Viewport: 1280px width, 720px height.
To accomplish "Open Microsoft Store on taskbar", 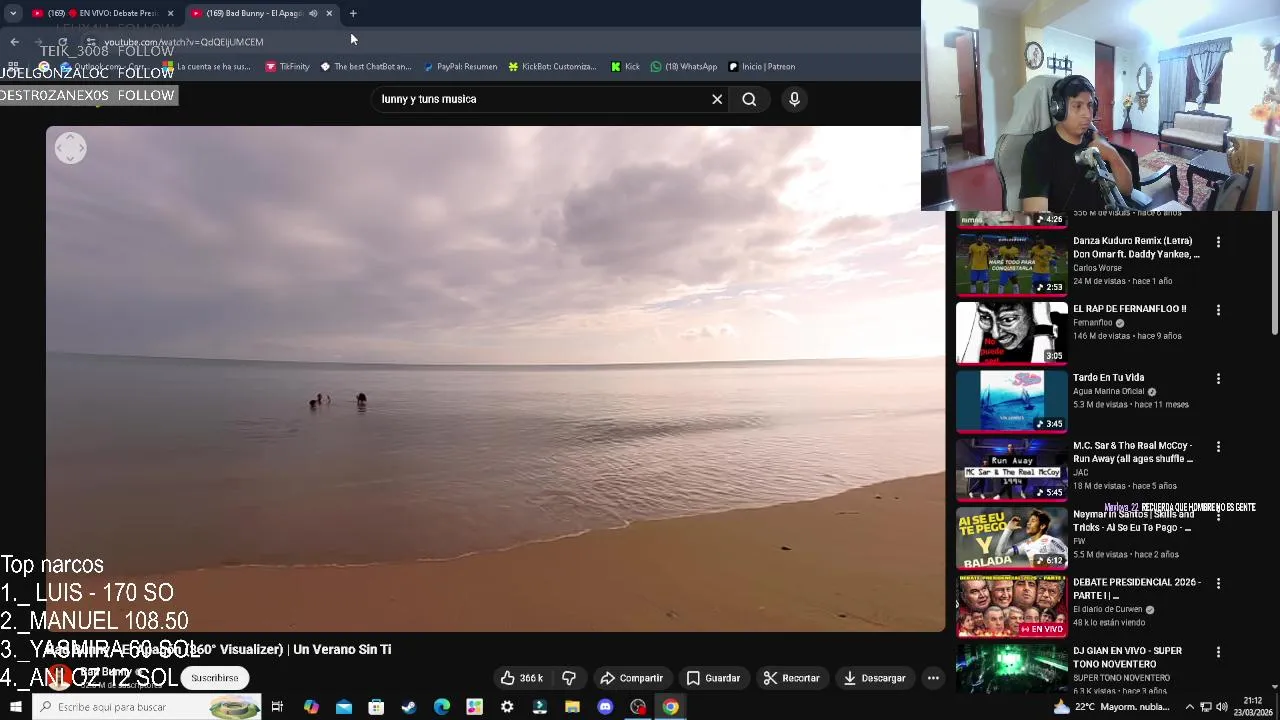I will pos(376,707).
